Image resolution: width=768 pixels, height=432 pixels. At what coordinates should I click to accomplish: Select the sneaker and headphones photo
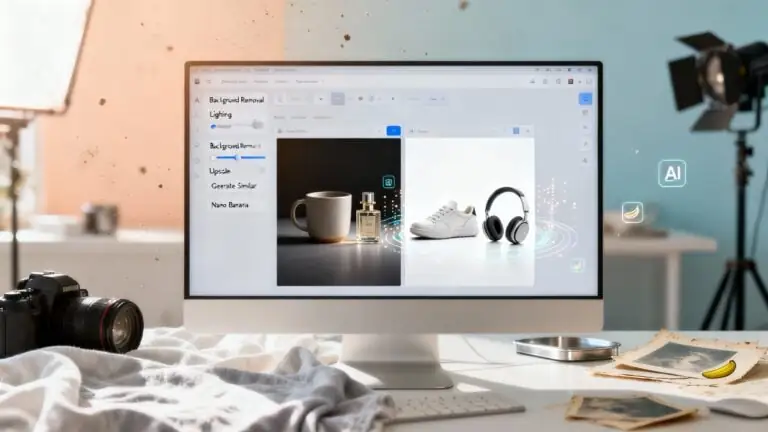tap(469, 212)
